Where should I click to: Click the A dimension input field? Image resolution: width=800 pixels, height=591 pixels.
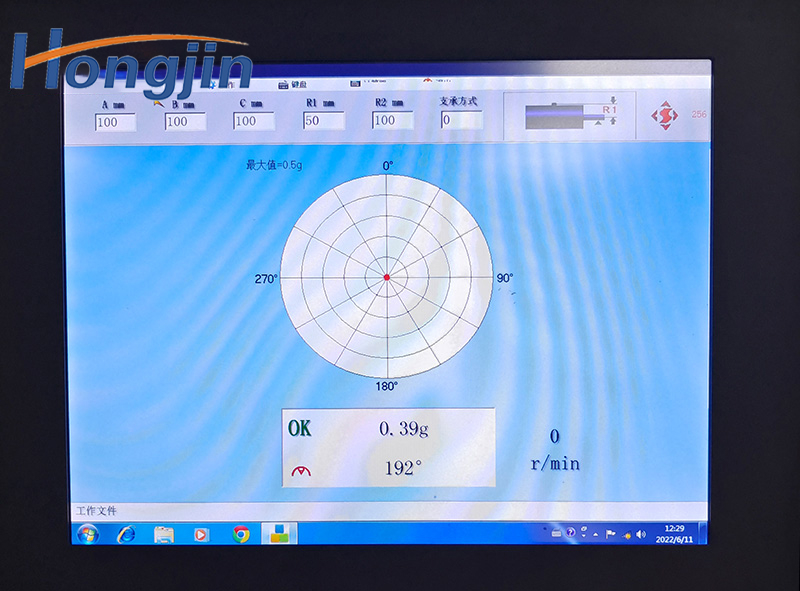point(117,121)
